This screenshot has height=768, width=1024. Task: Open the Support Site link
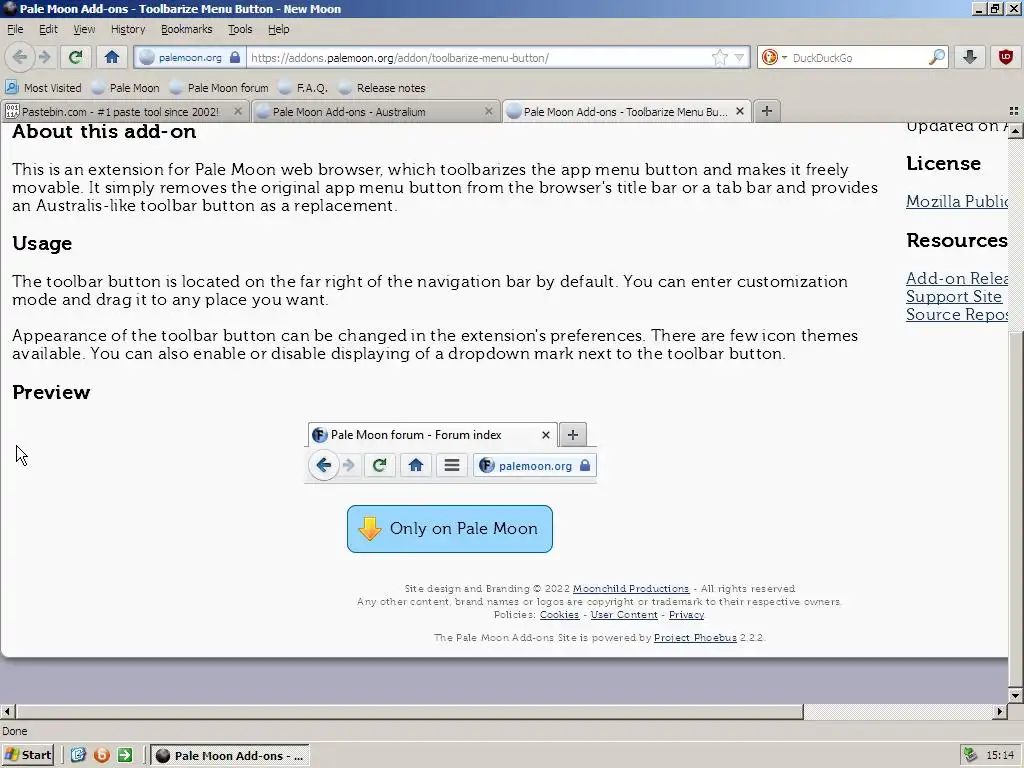point(953,296)
